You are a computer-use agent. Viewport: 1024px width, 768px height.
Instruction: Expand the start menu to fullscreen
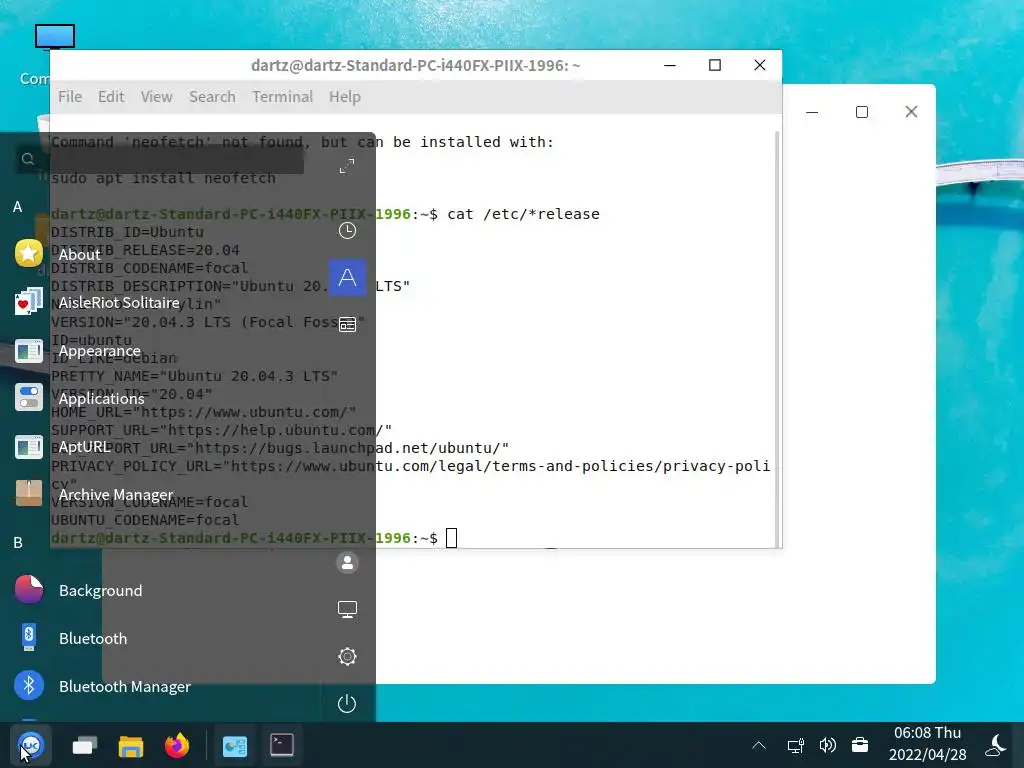pyautogui.click(x=347, y=166)
